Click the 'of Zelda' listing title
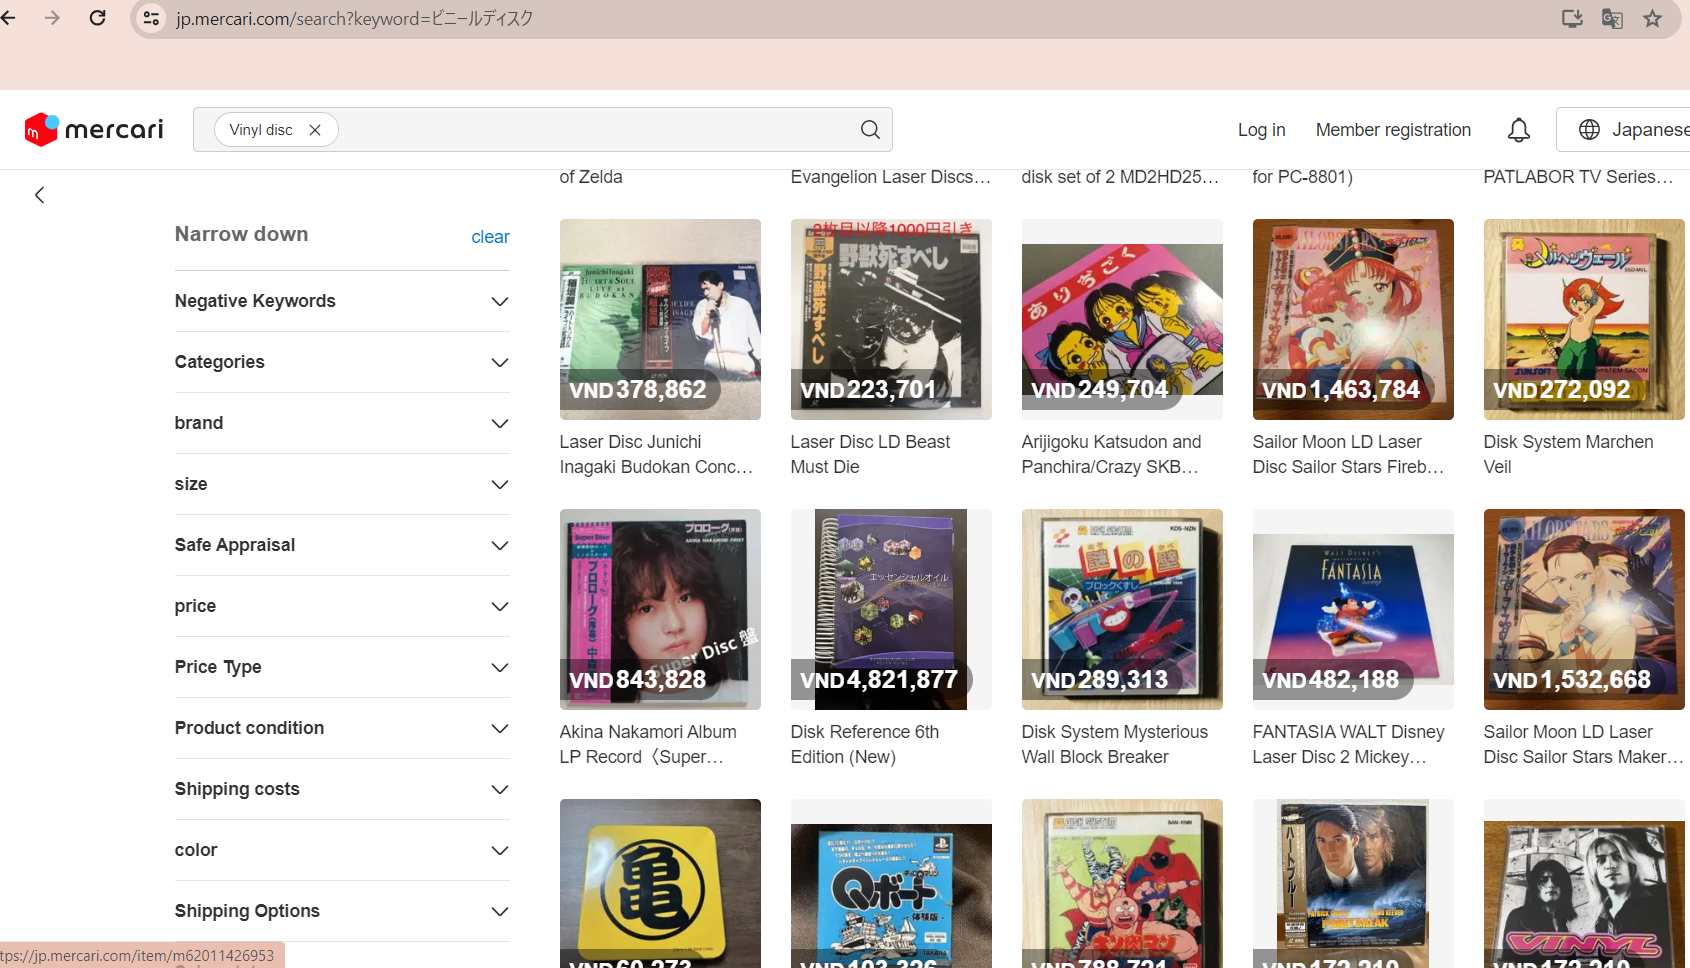This screenshot has height=968, width=1690. point(591,177)
